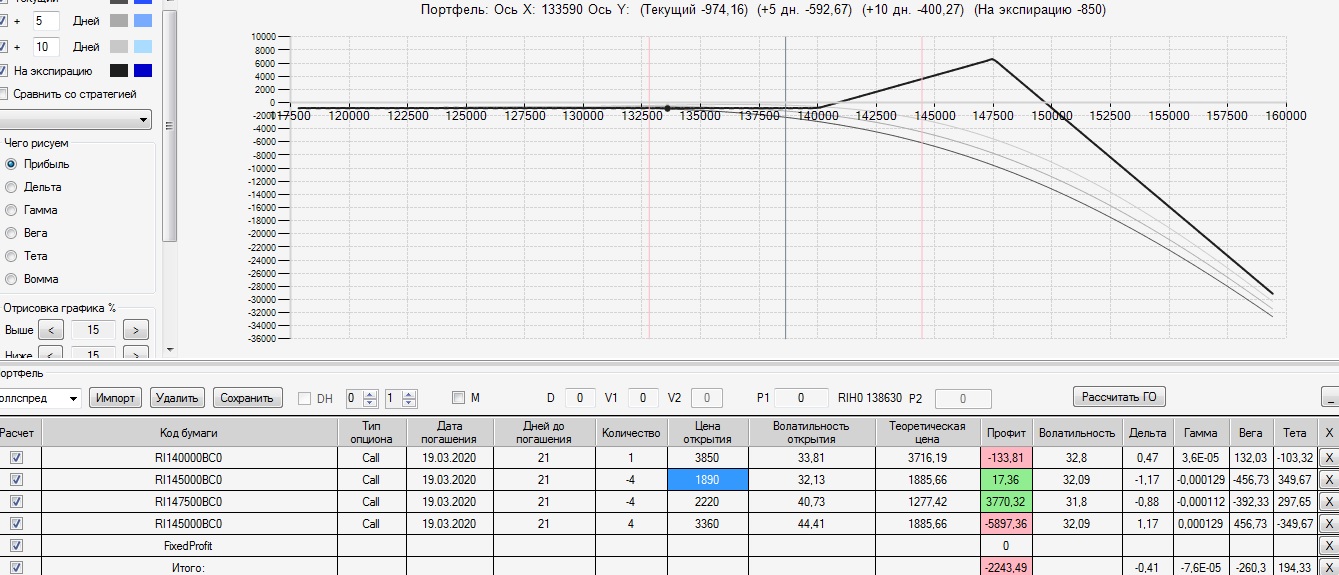1339x575 pixels.
Task: Toggle the +10 Дней curve checkbox
Action: [x=4, y=46]
